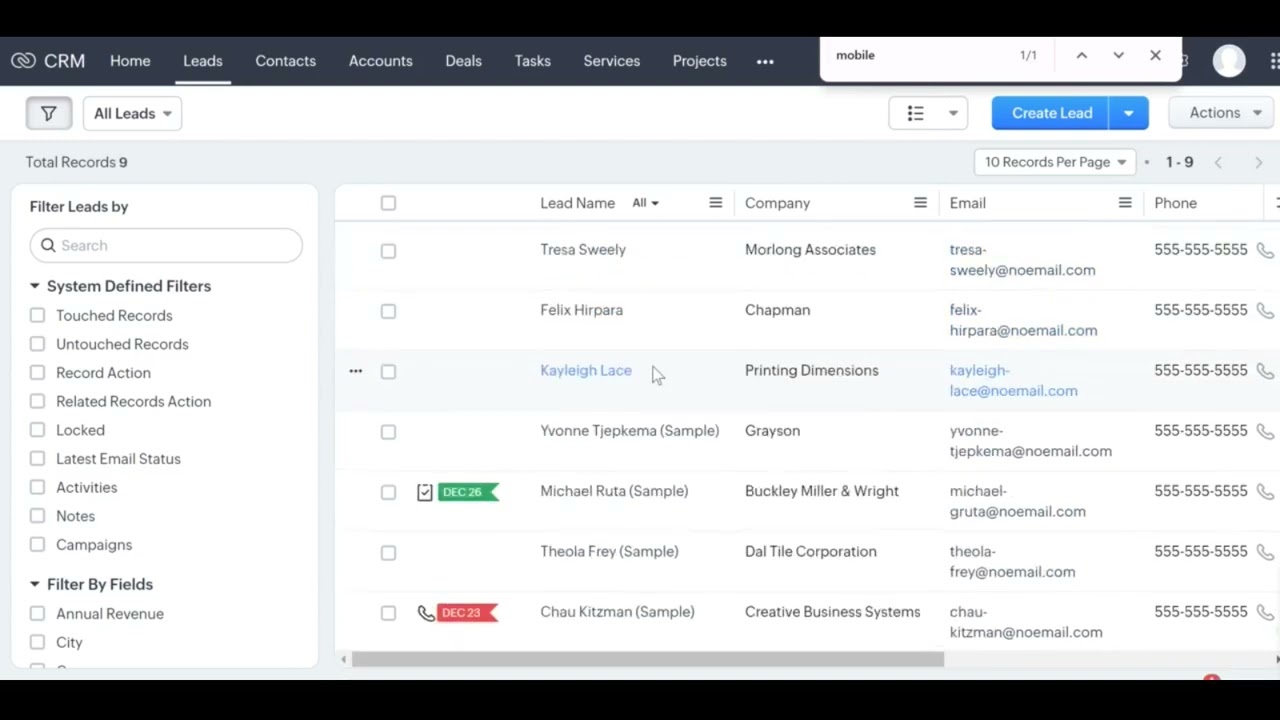Go to next records page arrow
This screenshot has height=720, width=1280.
click(x=1258, y=162)
